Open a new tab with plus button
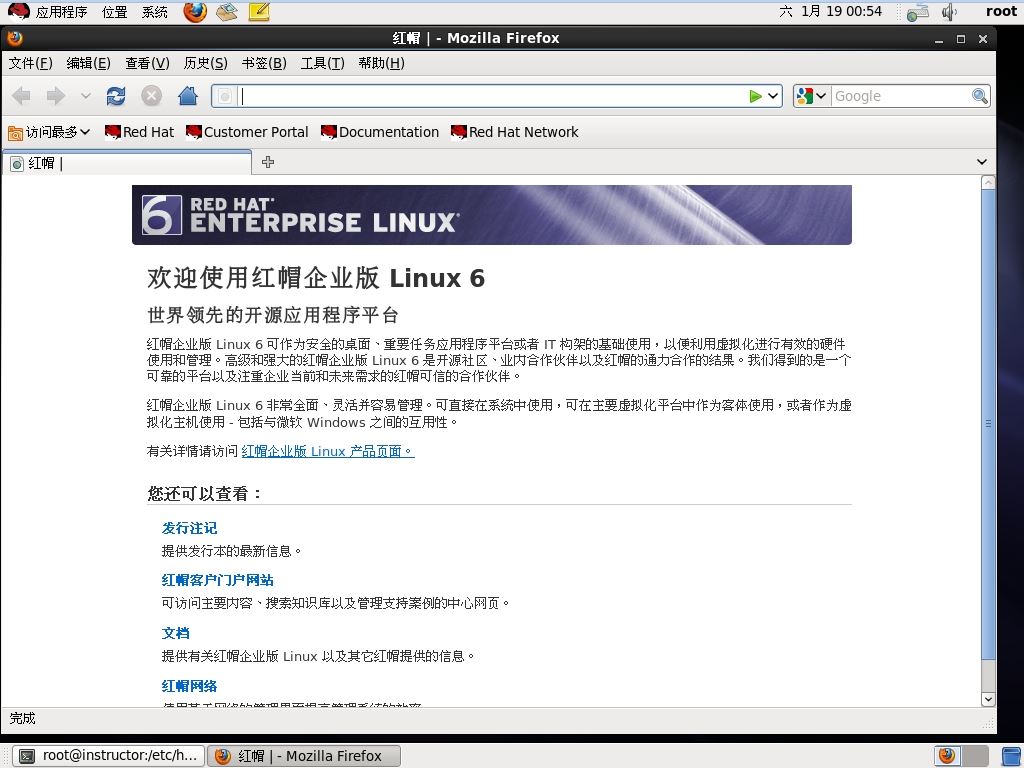Viewport: 1024px width, 768px height. pyautogui.click(x=268, y=162)
